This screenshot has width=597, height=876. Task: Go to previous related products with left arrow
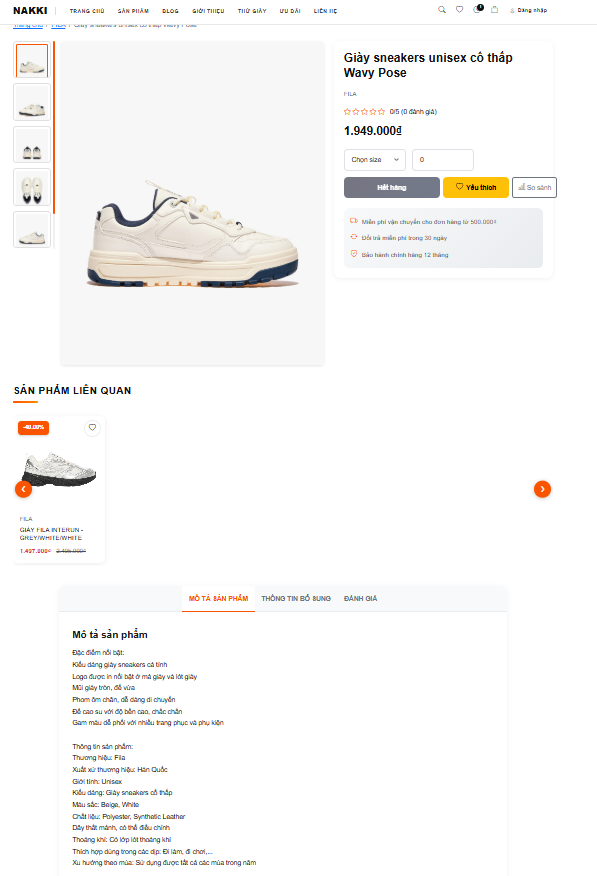pyautogui.click(x=23, y=489)
